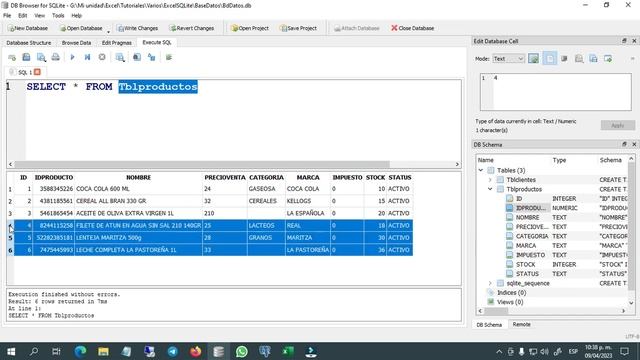
Task: Click the execute current line icon
Action: pyautogui.click(x=87, y=57)
